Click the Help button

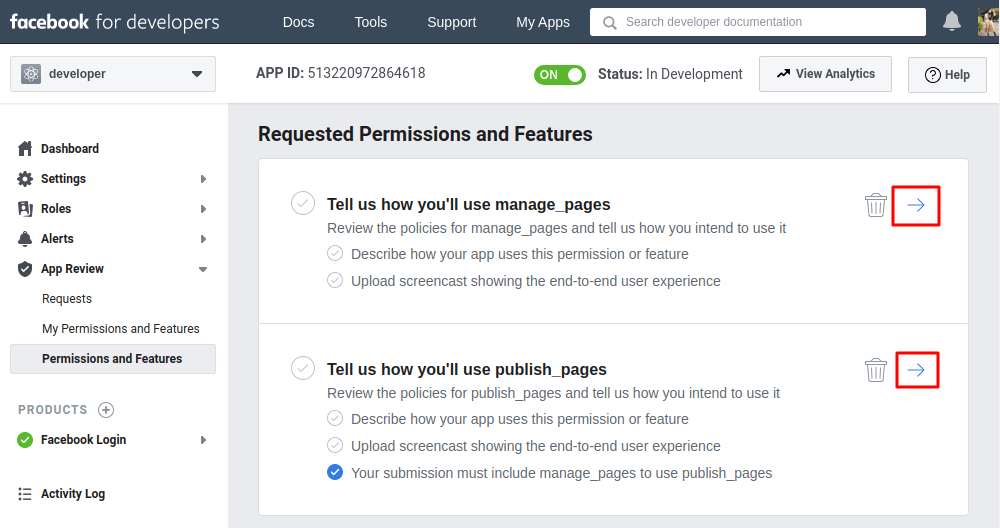[947, 75]
